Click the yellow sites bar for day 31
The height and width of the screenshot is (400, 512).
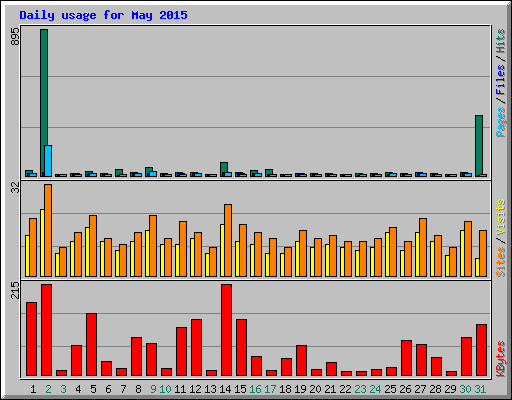point(477,267)
